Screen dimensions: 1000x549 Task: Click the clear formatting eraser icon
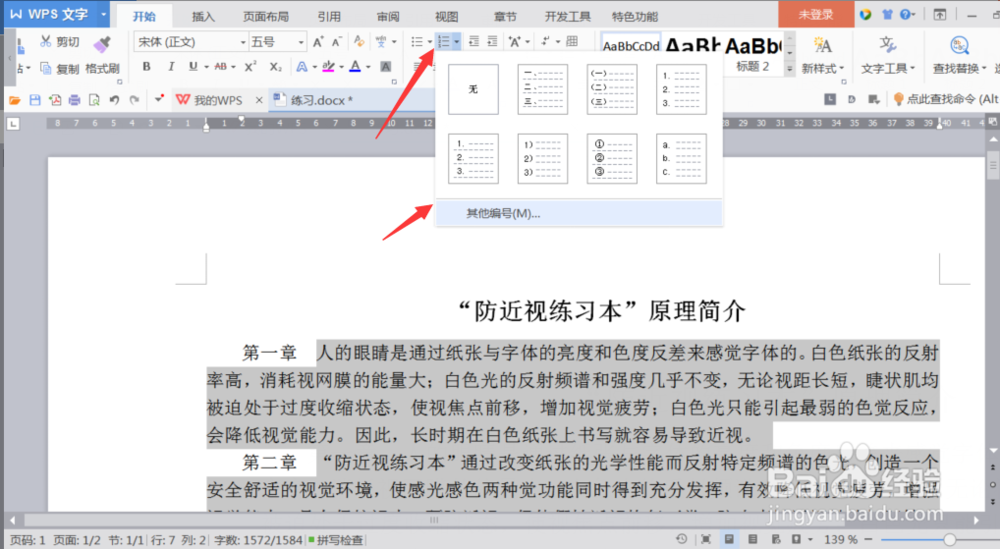point(359,42)
